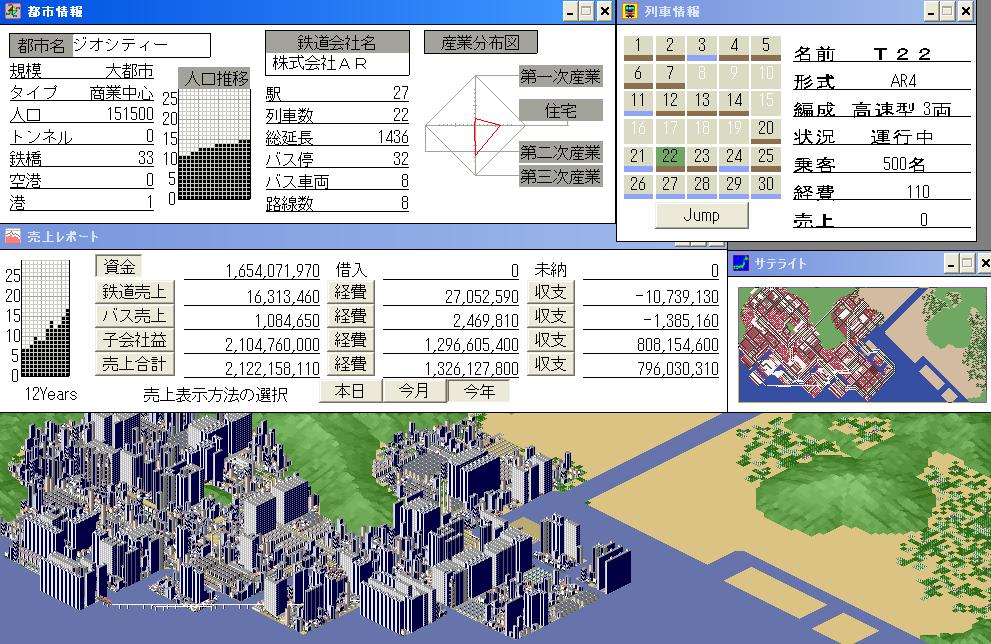
Task: Click the population history bar chart
Action: [x=215, y=145]
